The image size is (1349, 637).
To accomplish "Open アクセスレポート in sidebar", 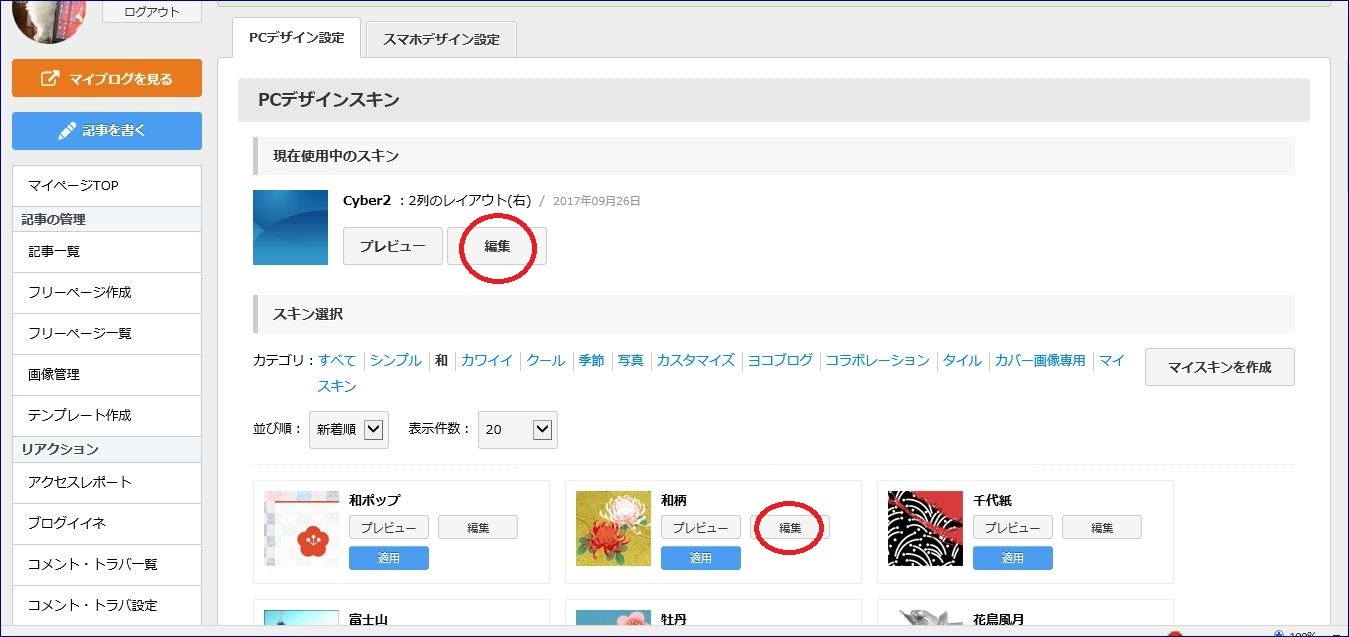I will pos(107,482).
